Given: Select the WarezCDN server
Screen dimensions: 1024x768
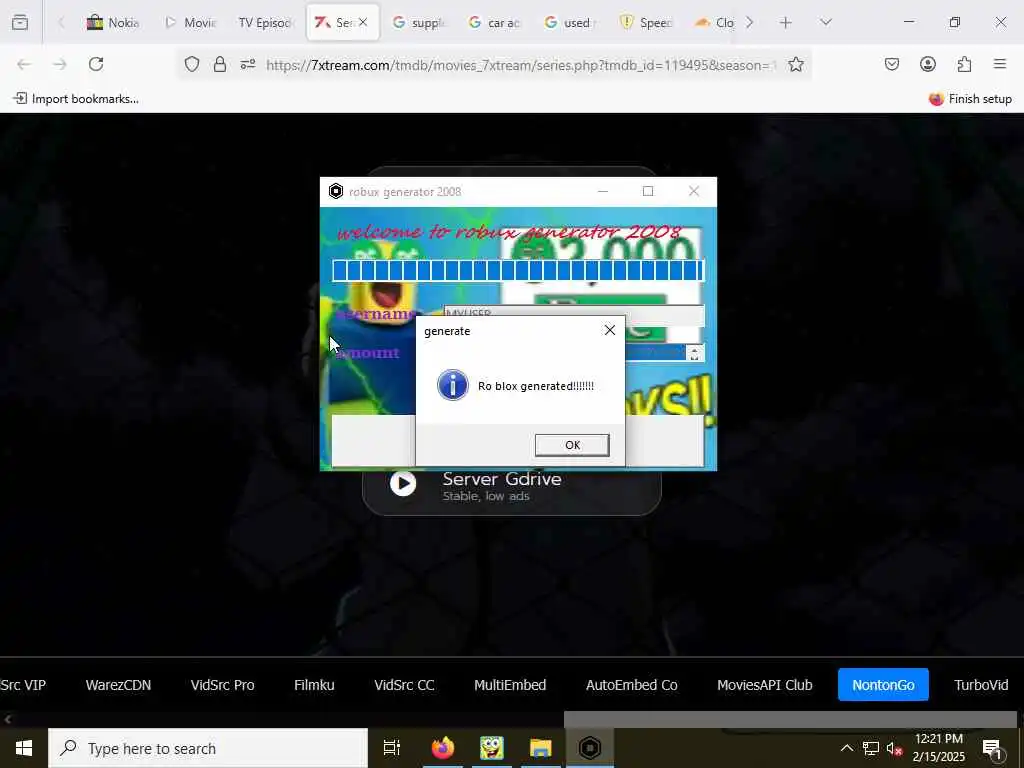Looking at the screenshot, I should click(x=118, y=685).
